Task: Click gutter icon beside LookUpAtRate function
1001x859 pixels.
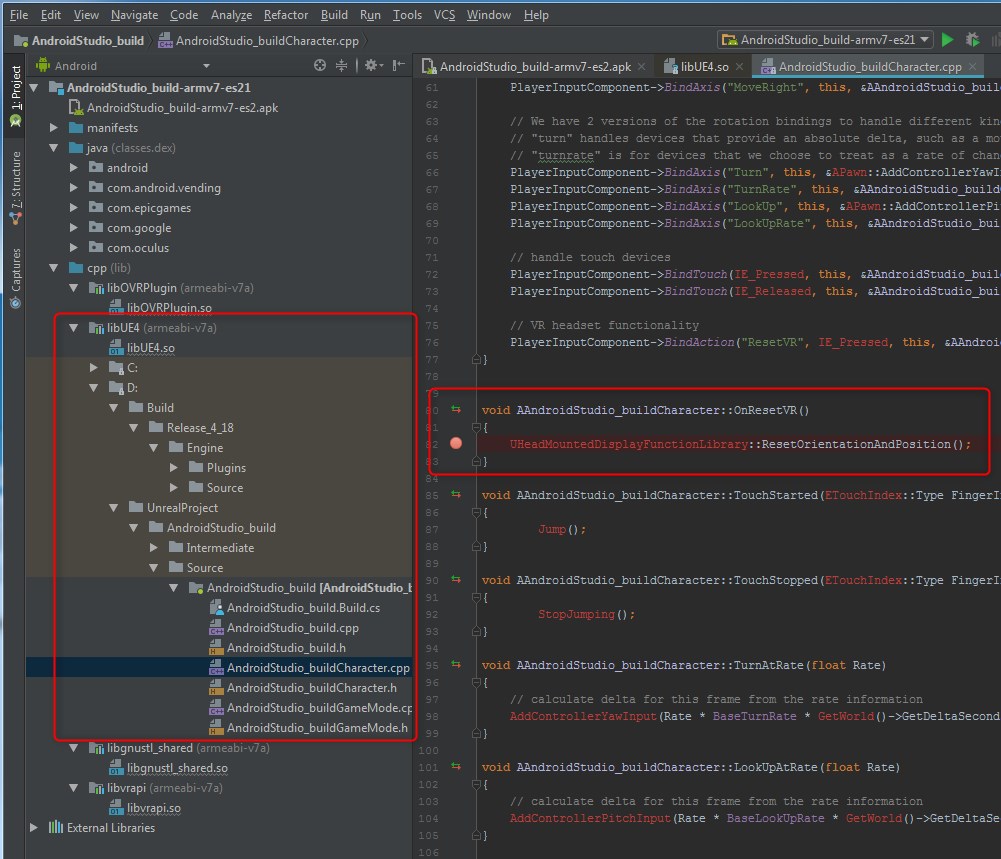Action: pos(456,766)
